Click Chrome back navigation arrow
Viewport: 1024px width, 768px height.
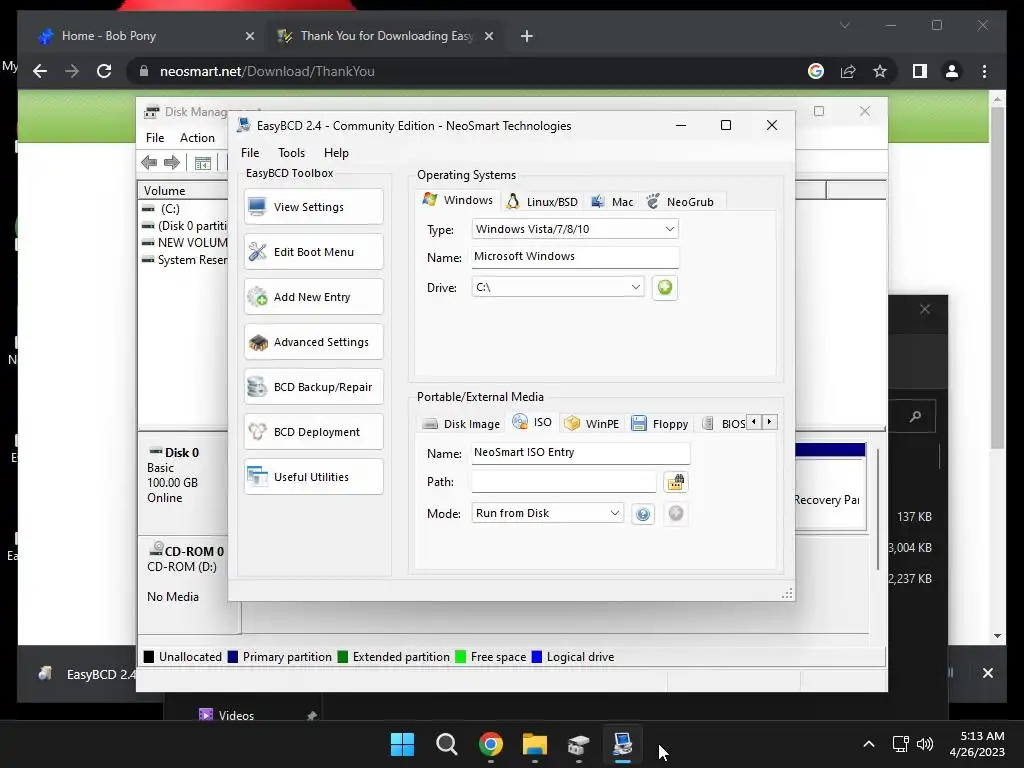(x=40, y=71)
